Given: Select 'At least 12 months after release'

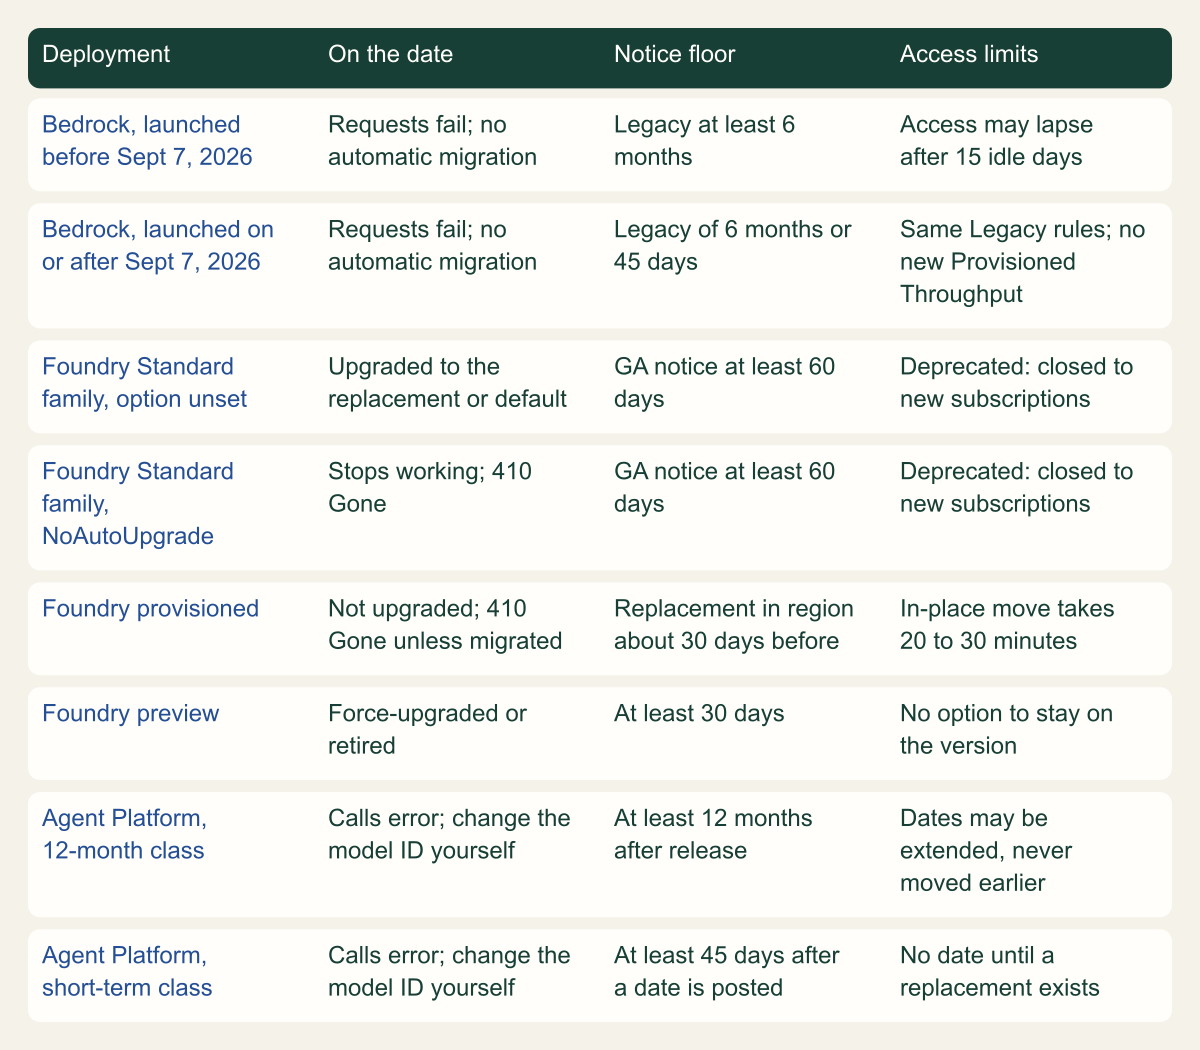Looking at the screenshot, I should pyautogui.click(x=713, y=834).
